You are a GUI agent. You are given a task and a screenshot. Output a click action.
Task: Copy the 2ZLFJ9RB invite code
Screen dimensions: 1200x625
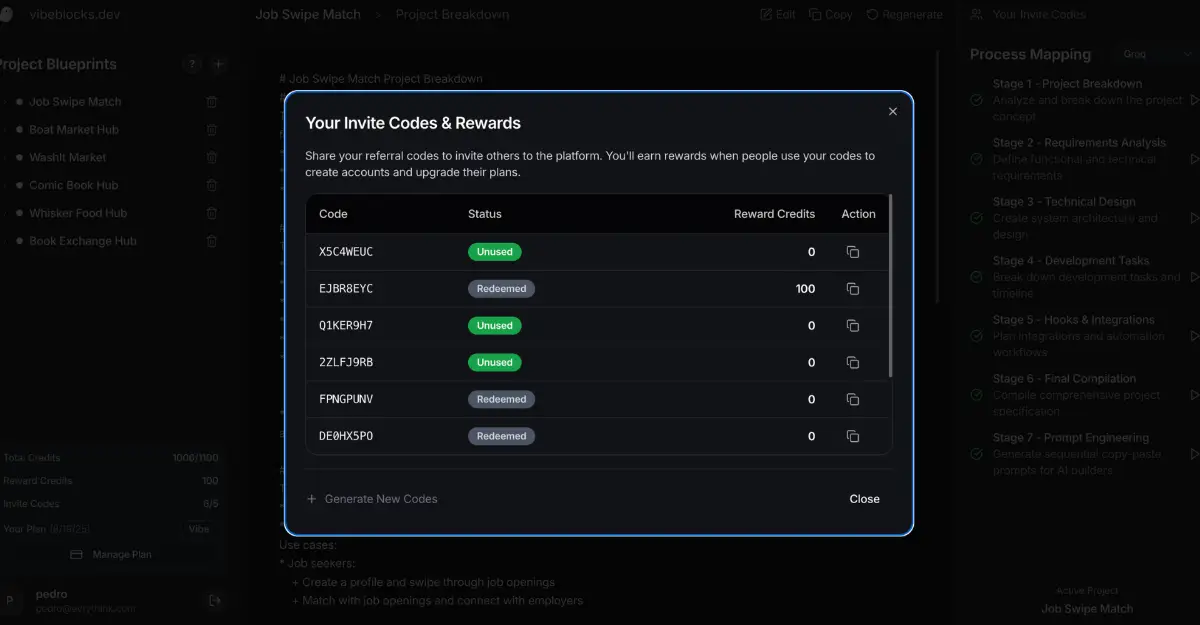point(852,363)
